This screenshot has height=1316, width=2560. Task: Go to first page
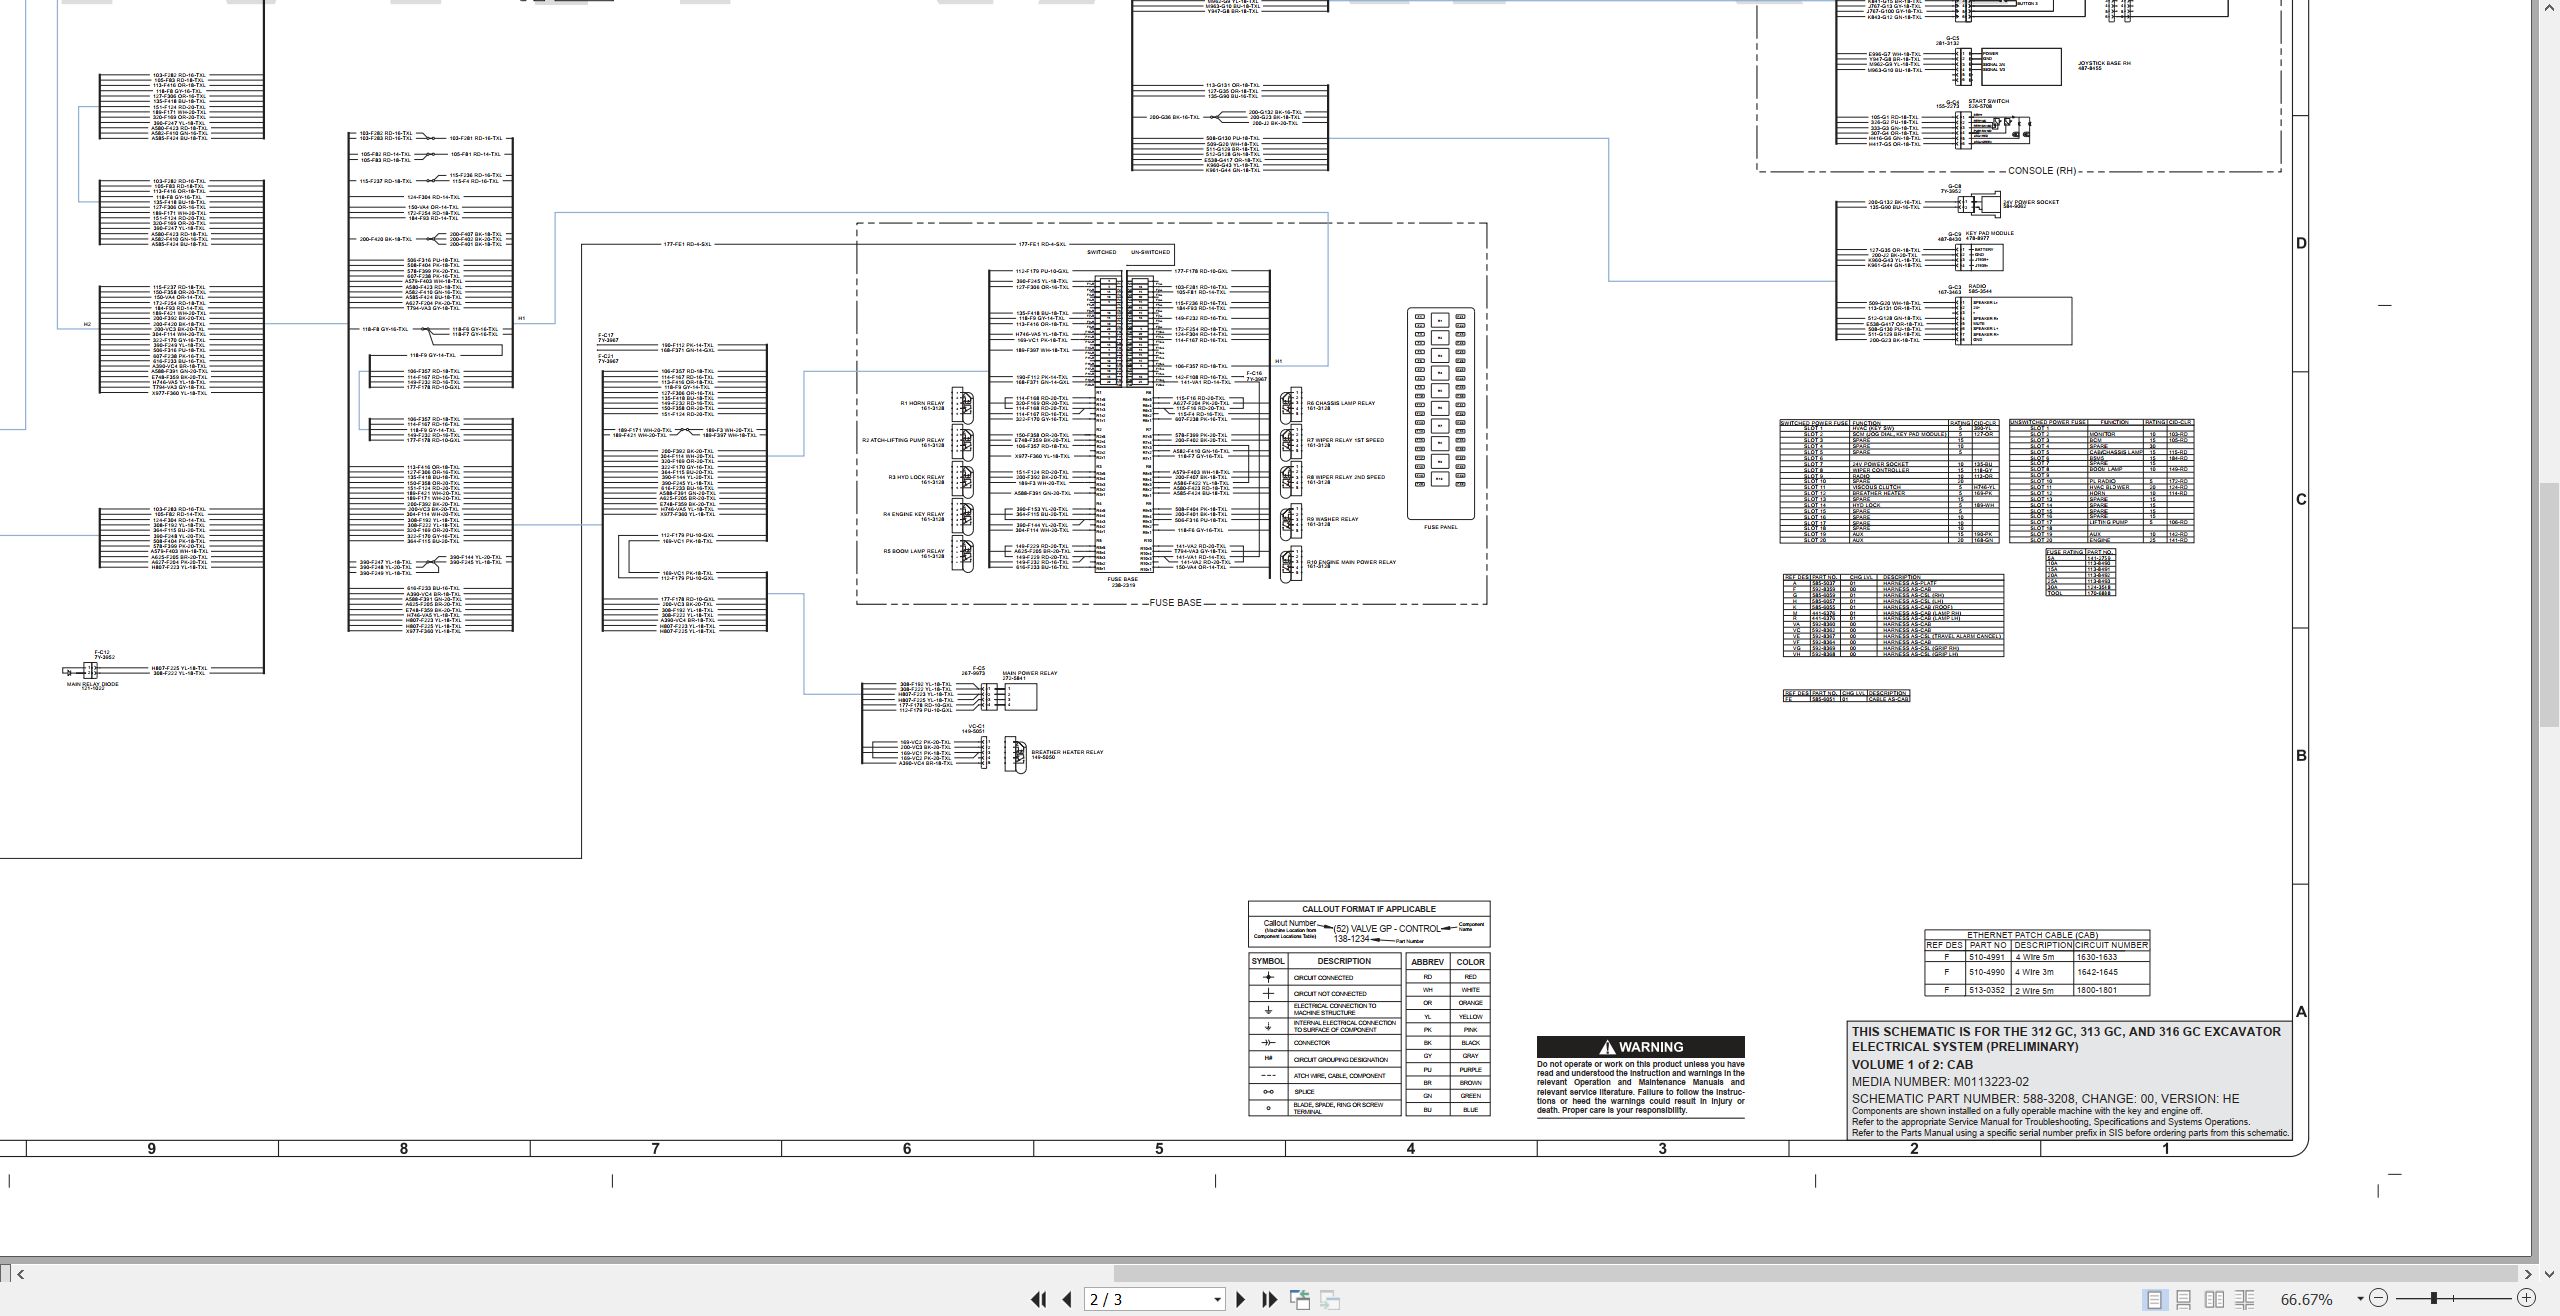pos(1038,1299)
